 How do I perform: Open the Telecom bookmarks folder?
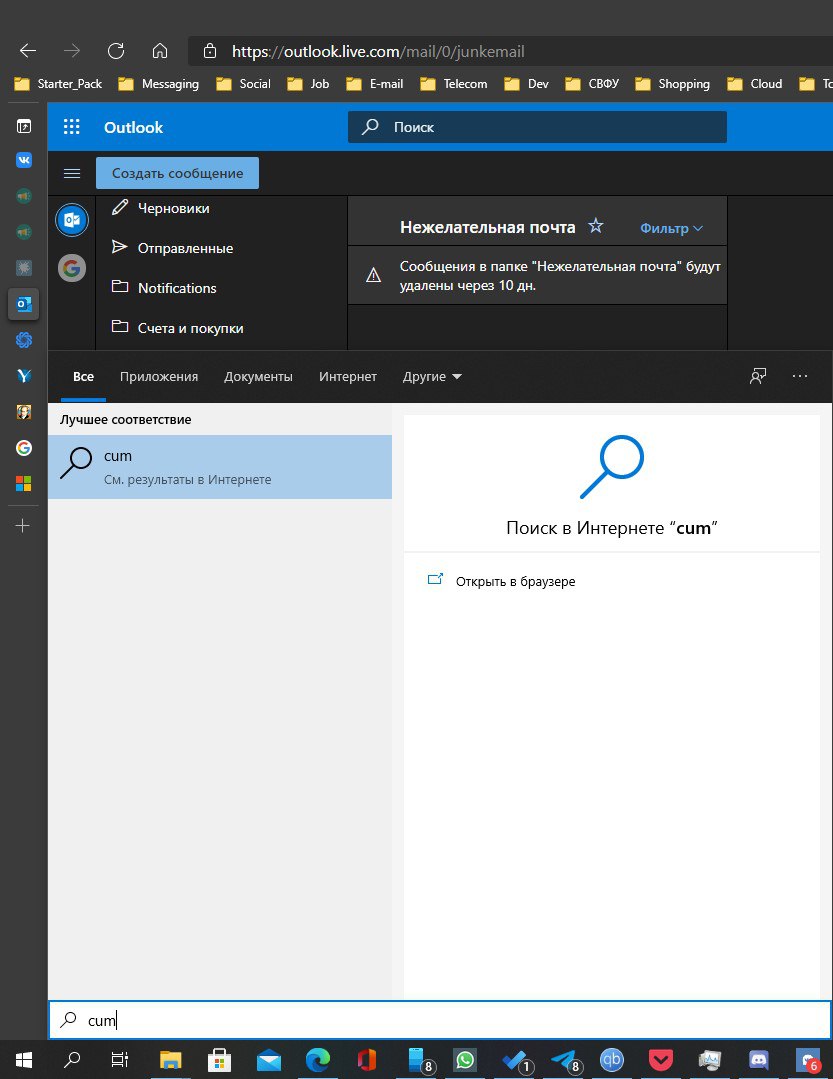coord(454,83)
